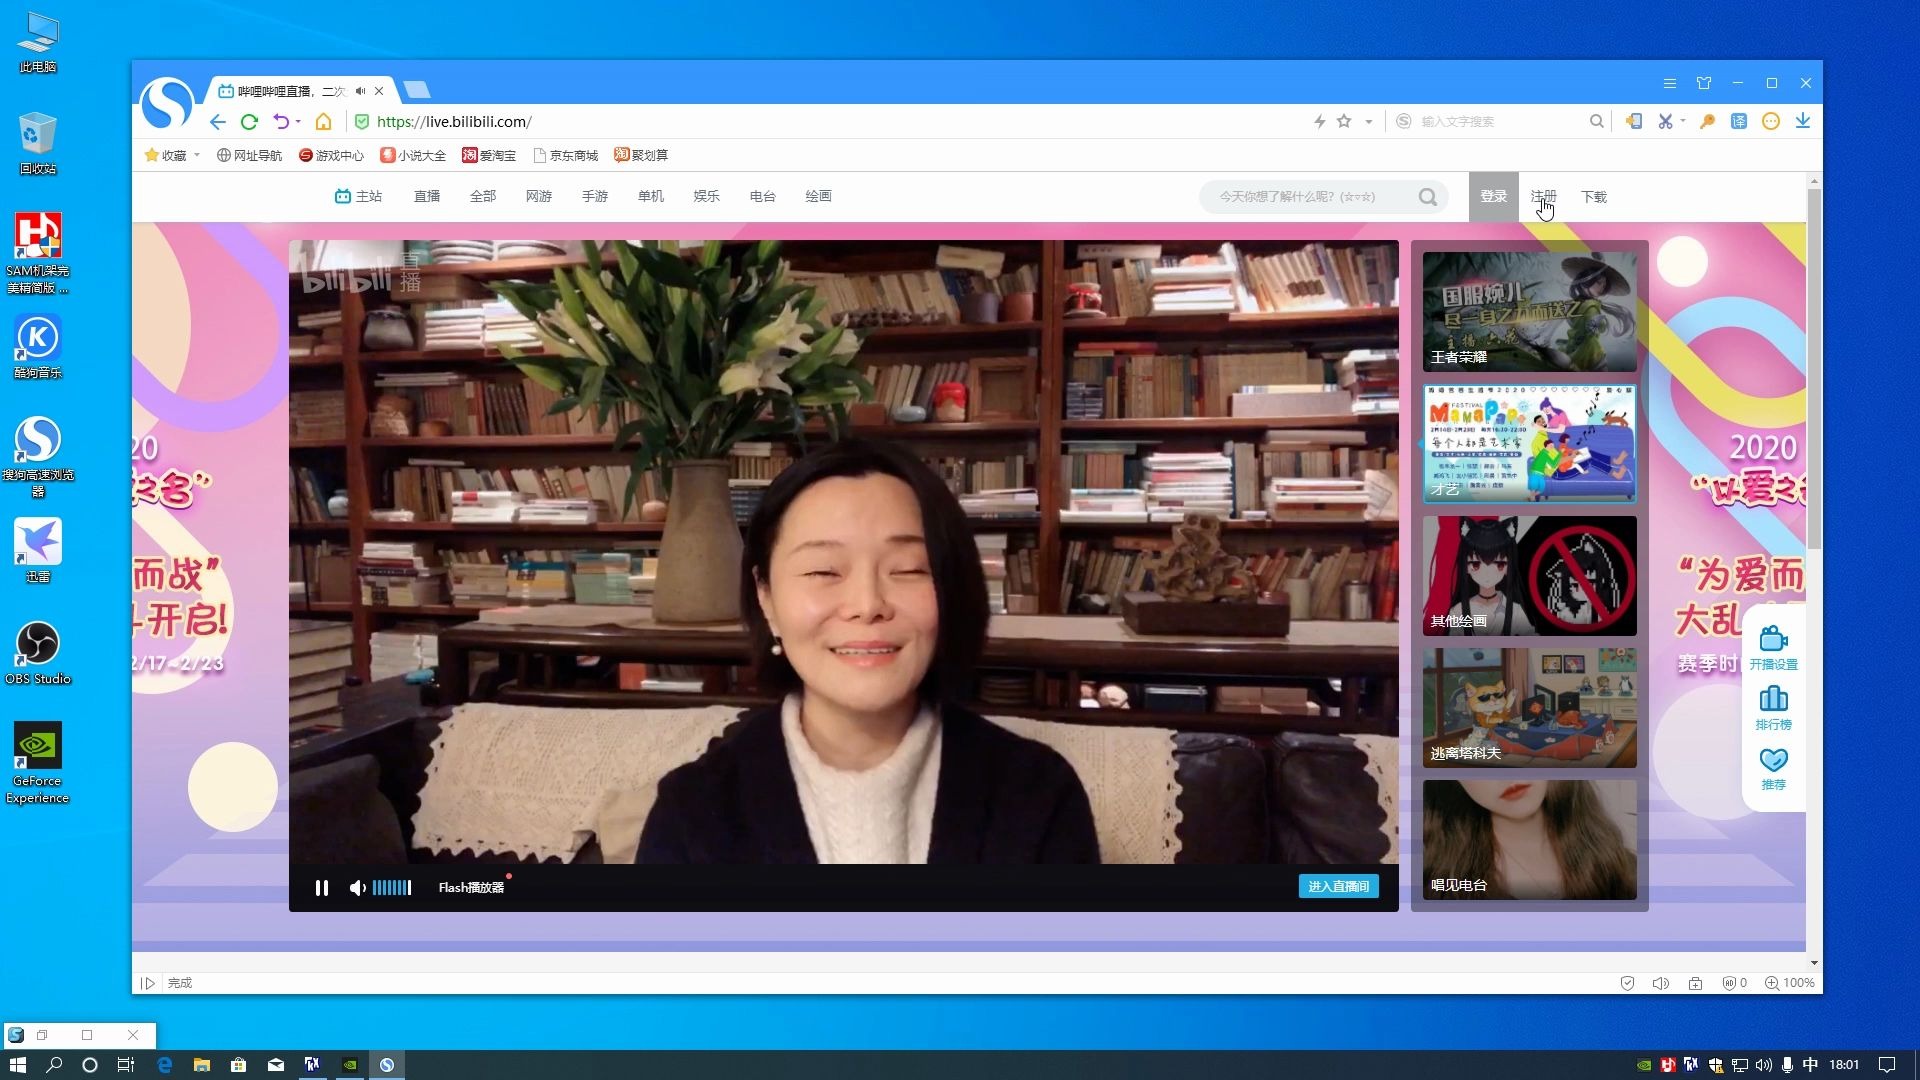Open the screenshot dropdown arrow
1920x1080 pixels.
[x=1681, y=121]
